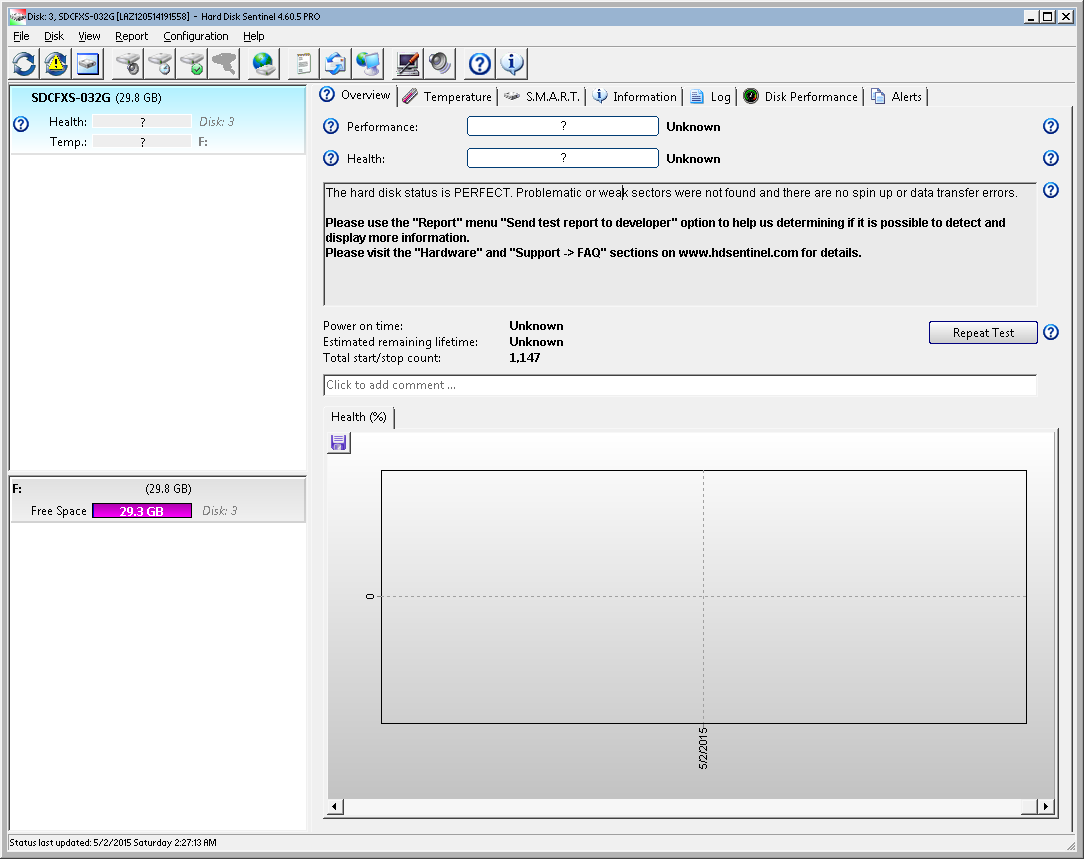Image resolution: width=1084 pixels, height=859 pixels.
Task: Open the Disk menu
Action: 54,36
